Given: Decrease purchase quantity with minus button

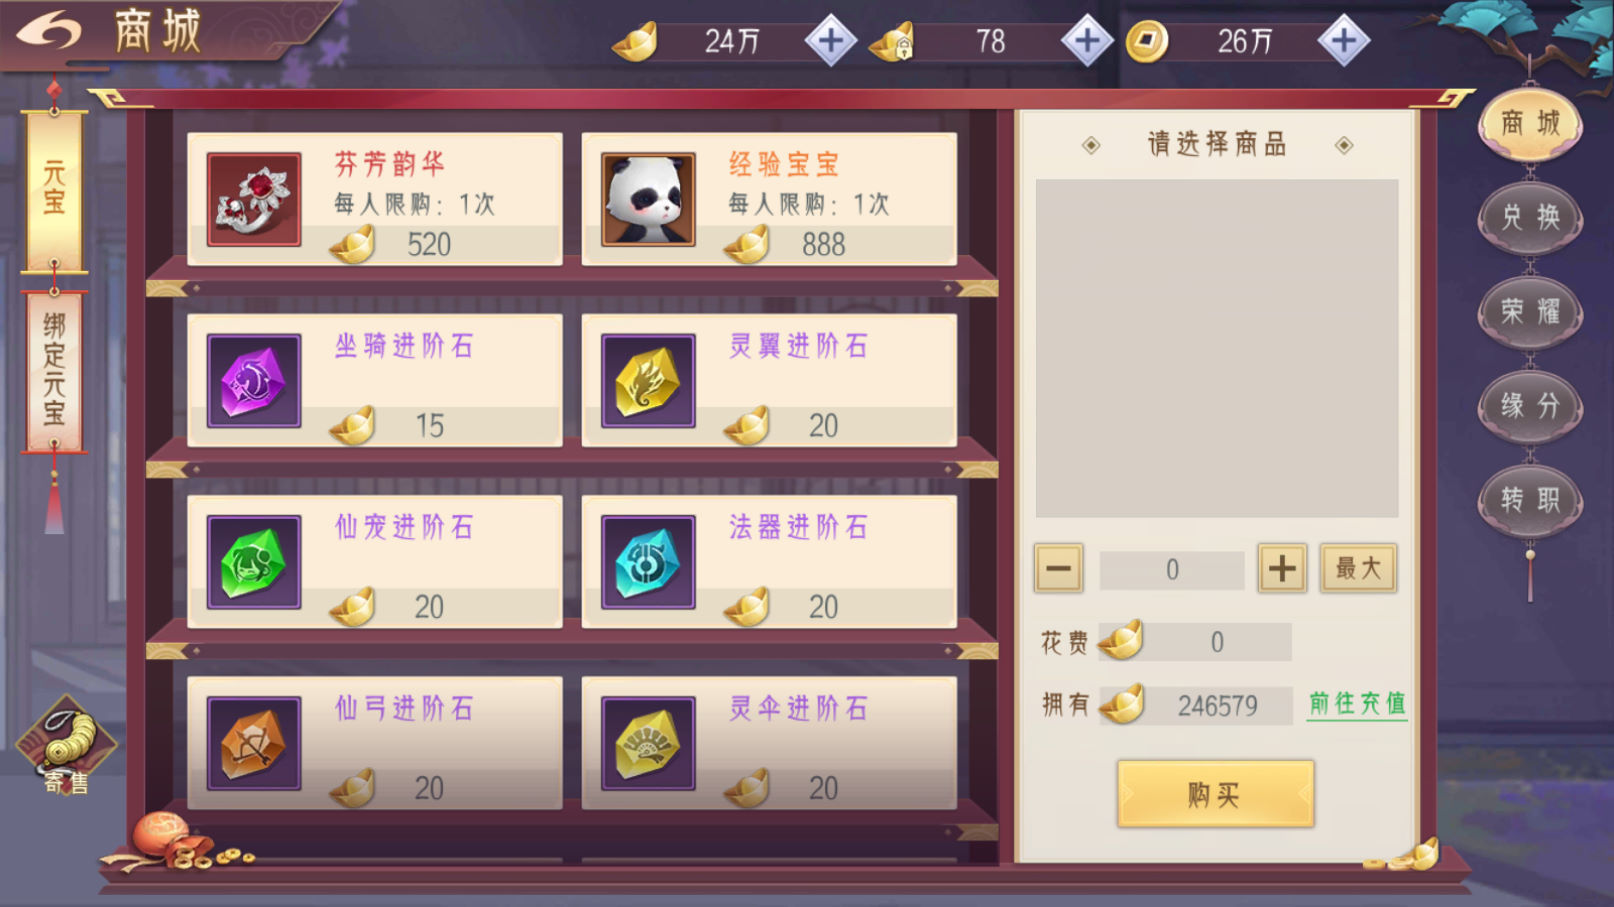Looking at the screenshot, I should pyautogui.click(x=1058, y=569).
